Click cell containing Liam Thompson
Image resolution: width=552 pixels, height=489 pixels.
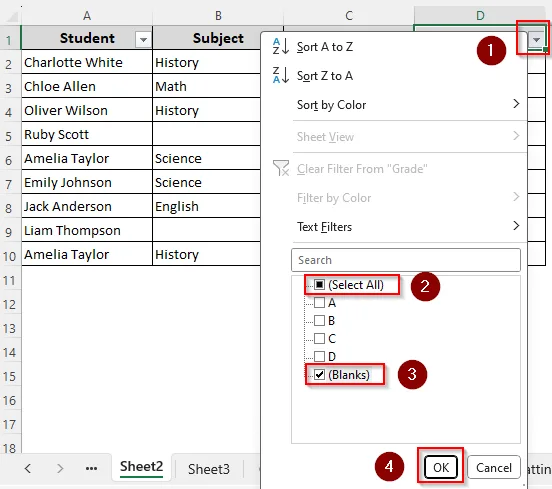(x=87, y=230)
